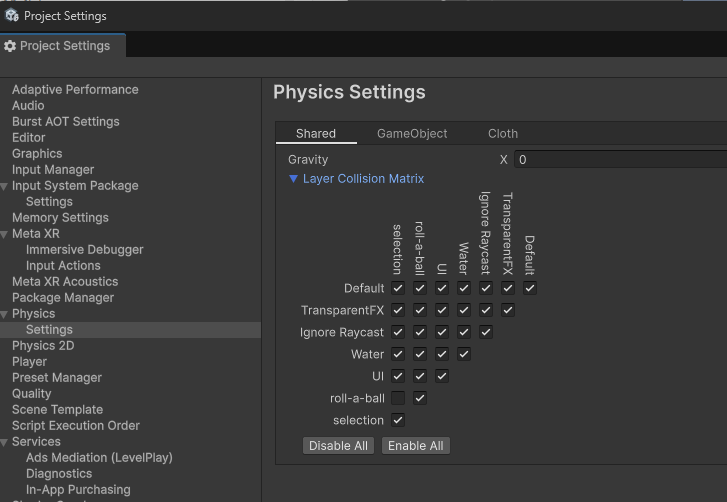Open Scene Template settings

(x=57, y=410)
